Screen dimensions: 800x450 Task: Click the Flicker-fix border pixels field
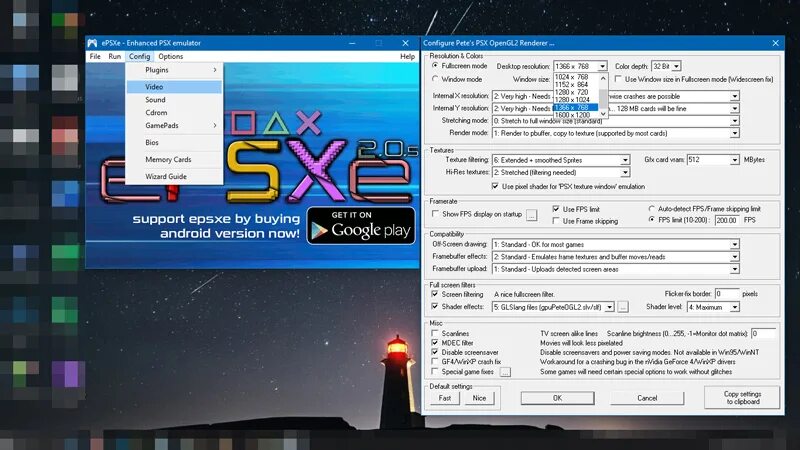click(x=727, y=294)
